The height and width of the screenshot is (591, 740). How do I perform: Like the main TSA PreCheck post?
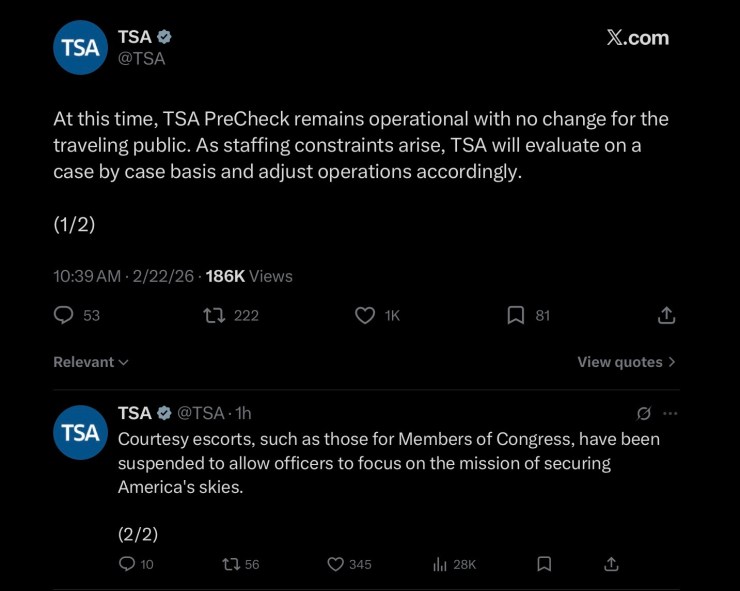pos(365,315)
